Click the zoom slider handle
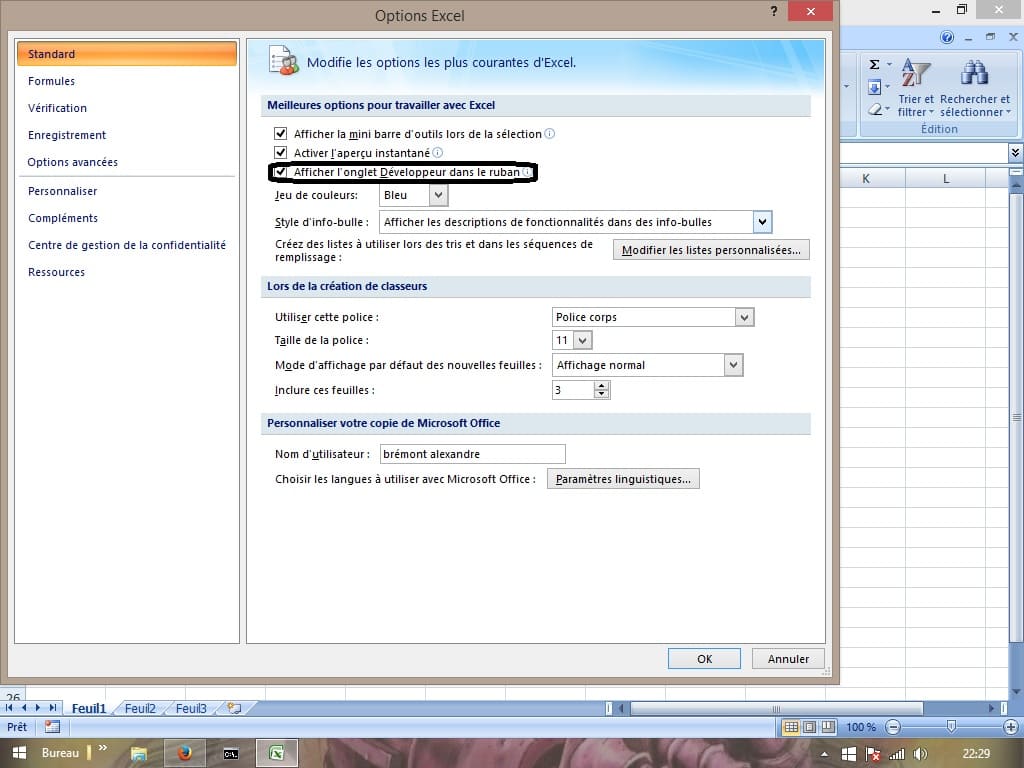The height and width of the screenshot is (768, 1024). pyautogui.click(x=951, y=727)
